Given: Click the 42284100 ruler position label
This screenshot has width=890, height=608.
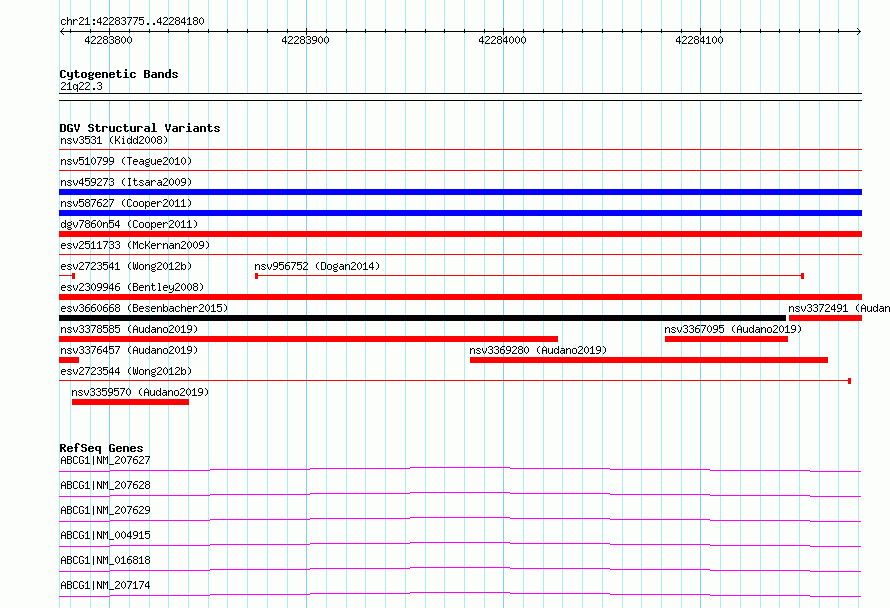Looking at the screenshot, I should pos(699,40).
